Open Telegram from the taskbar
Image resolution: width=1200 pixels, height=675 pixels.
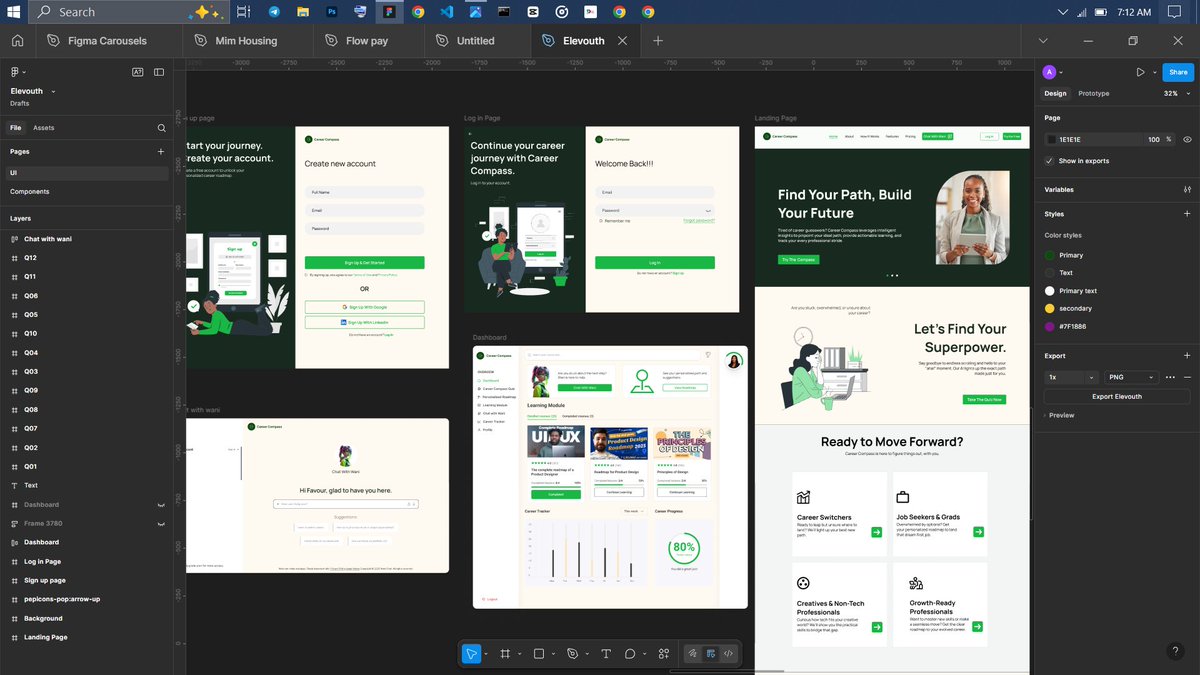coord(274,12)
